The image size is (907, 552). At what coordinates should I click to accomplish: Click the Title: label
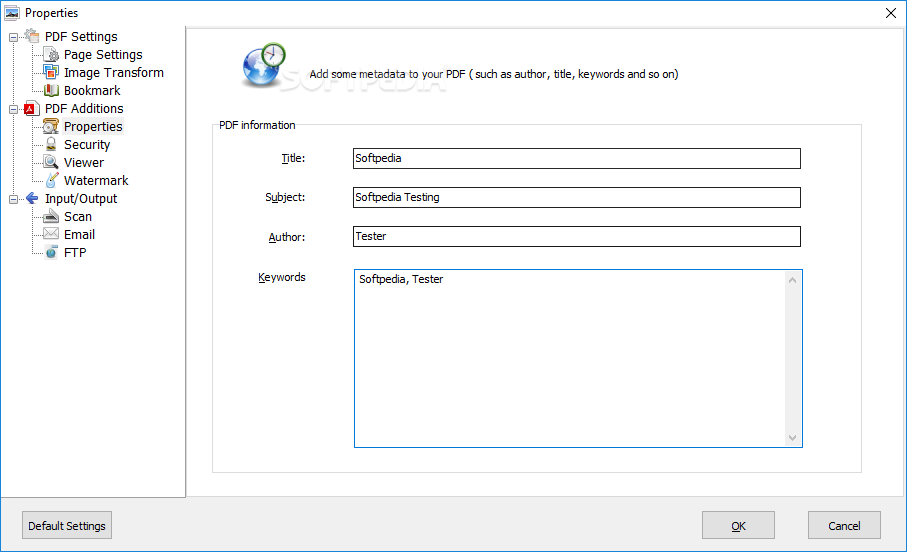point(293,158)
